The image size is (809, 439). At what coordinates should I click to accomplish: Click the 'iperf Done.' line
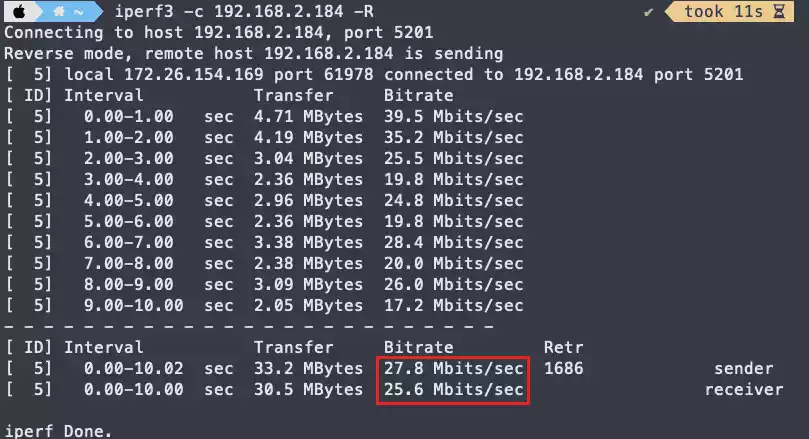click(58, 431)
